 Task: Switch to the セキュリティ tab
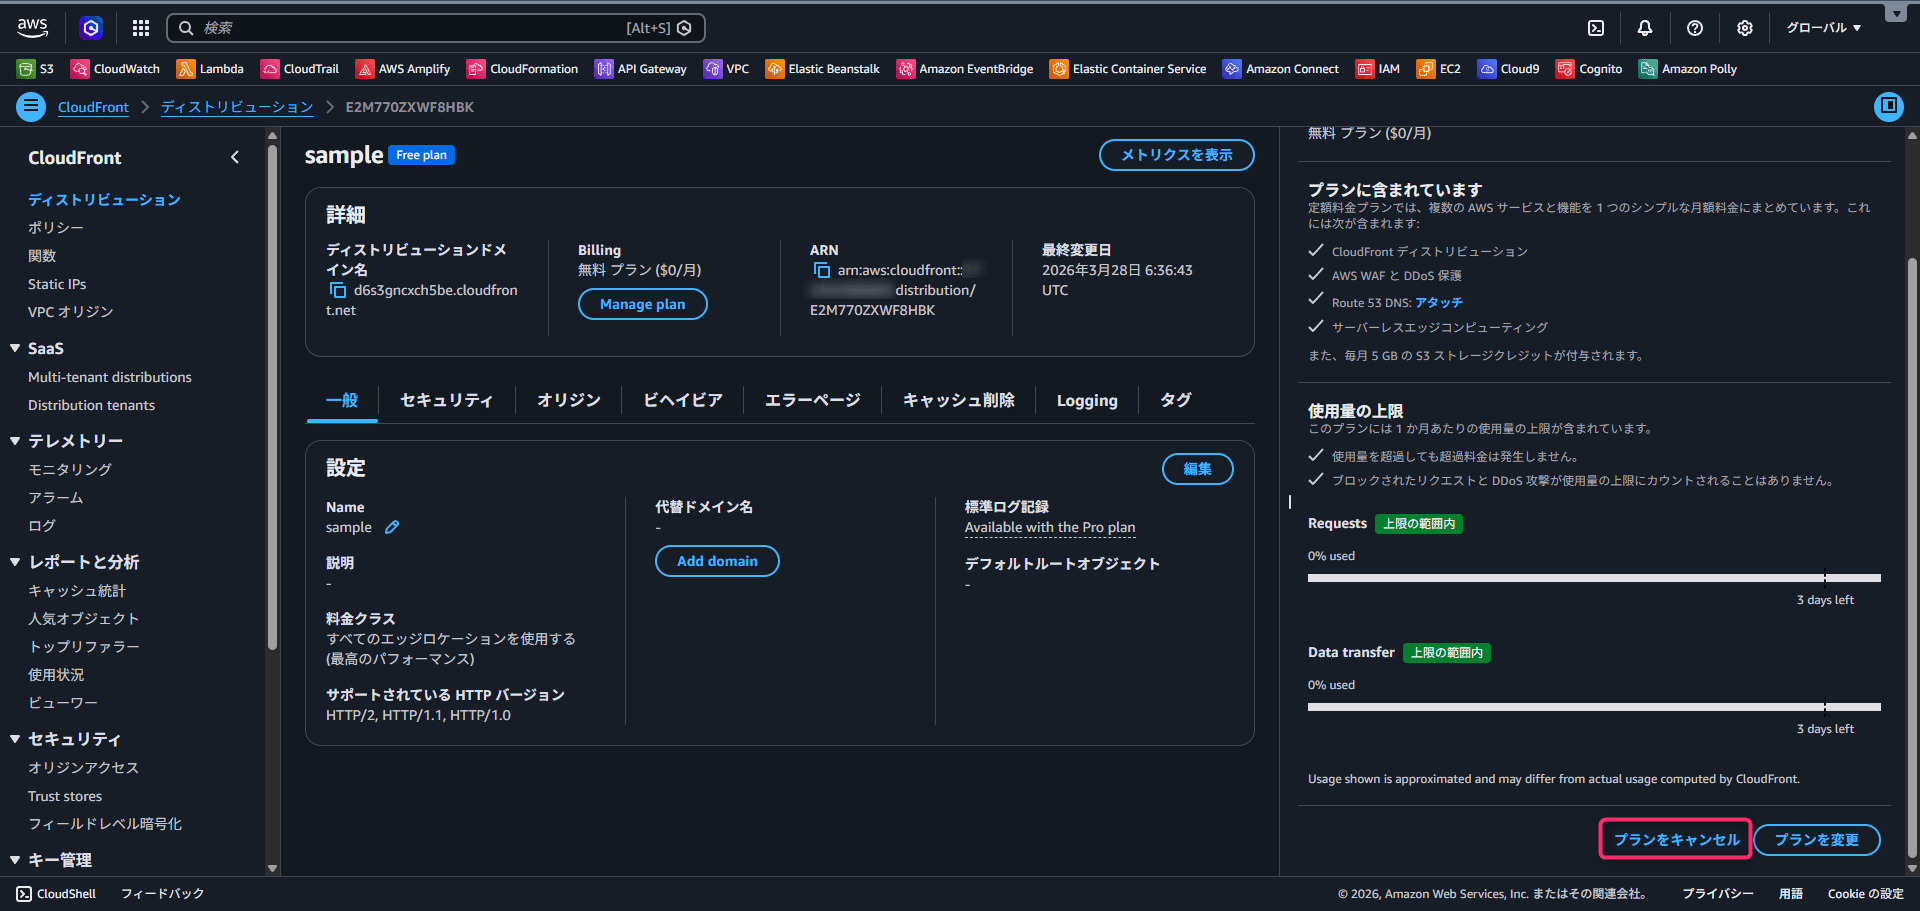click(x=446, y=400)
